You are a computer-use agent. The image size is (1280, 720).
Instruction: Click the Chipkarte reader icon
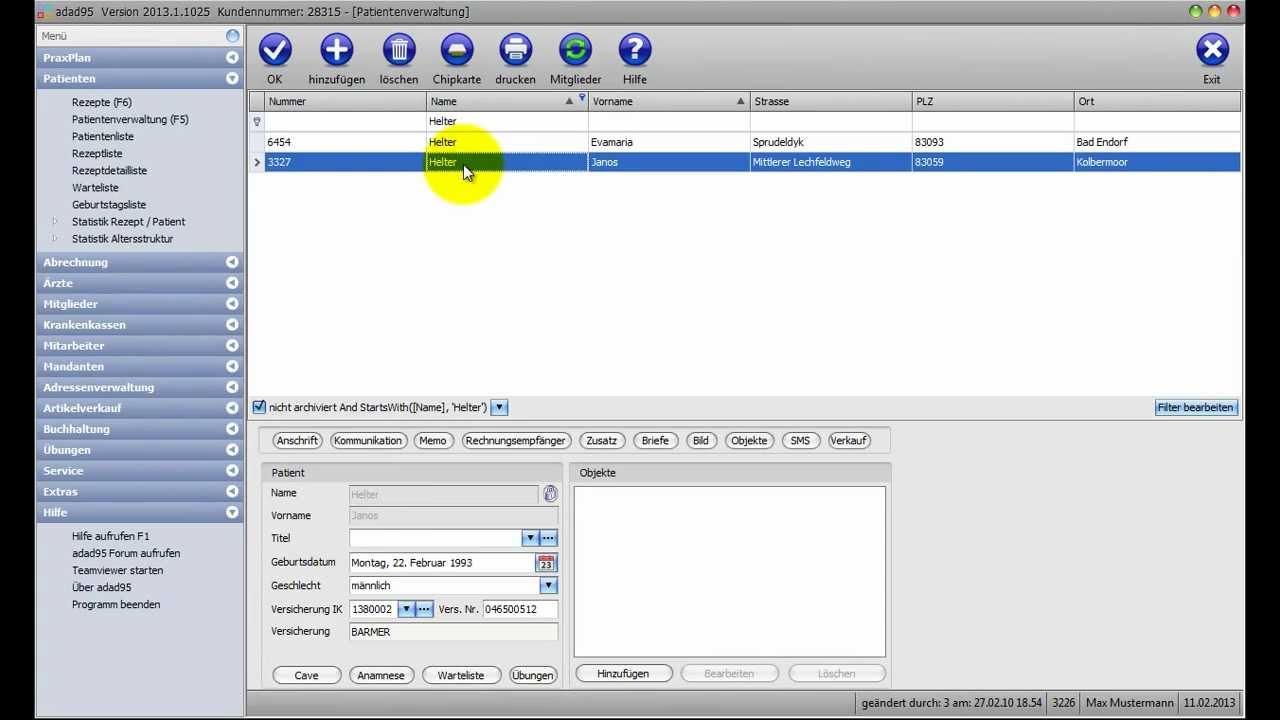[457, 50]
